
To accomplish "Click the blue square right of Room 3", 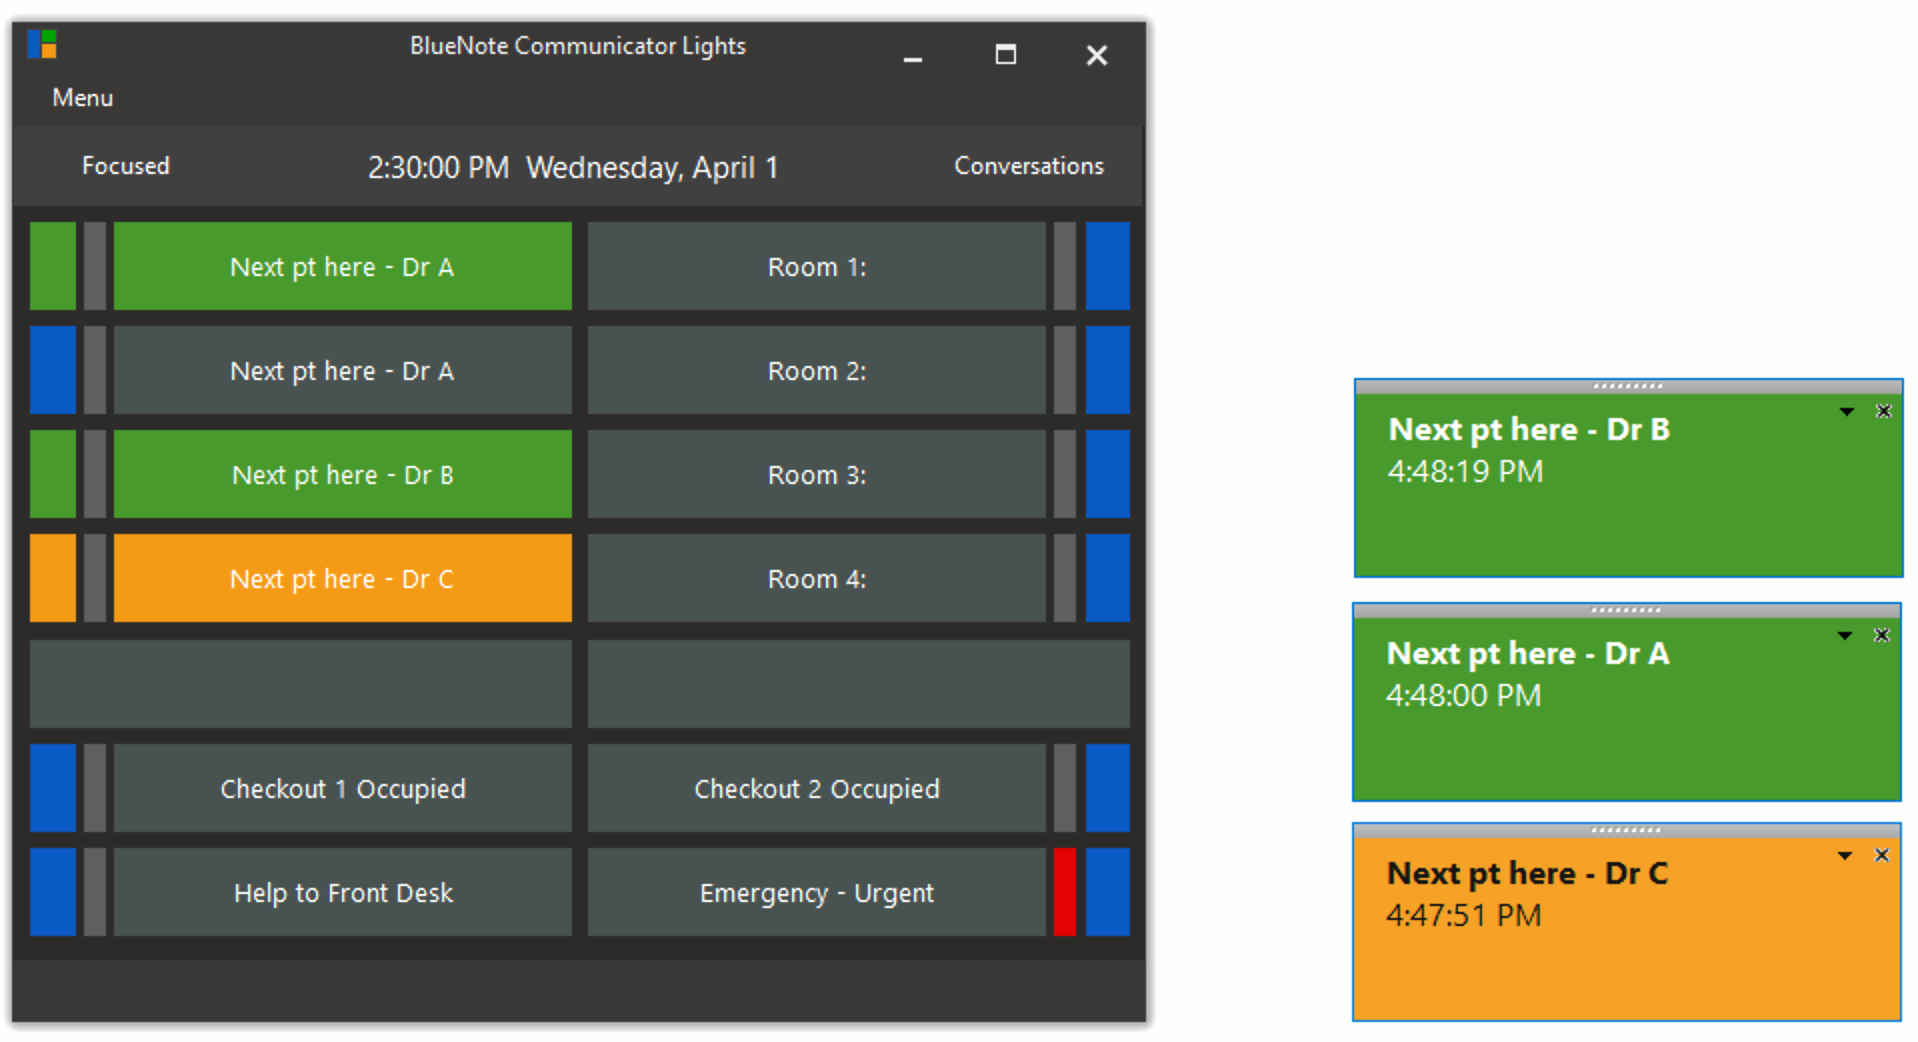I will (x=1107, y=475).
